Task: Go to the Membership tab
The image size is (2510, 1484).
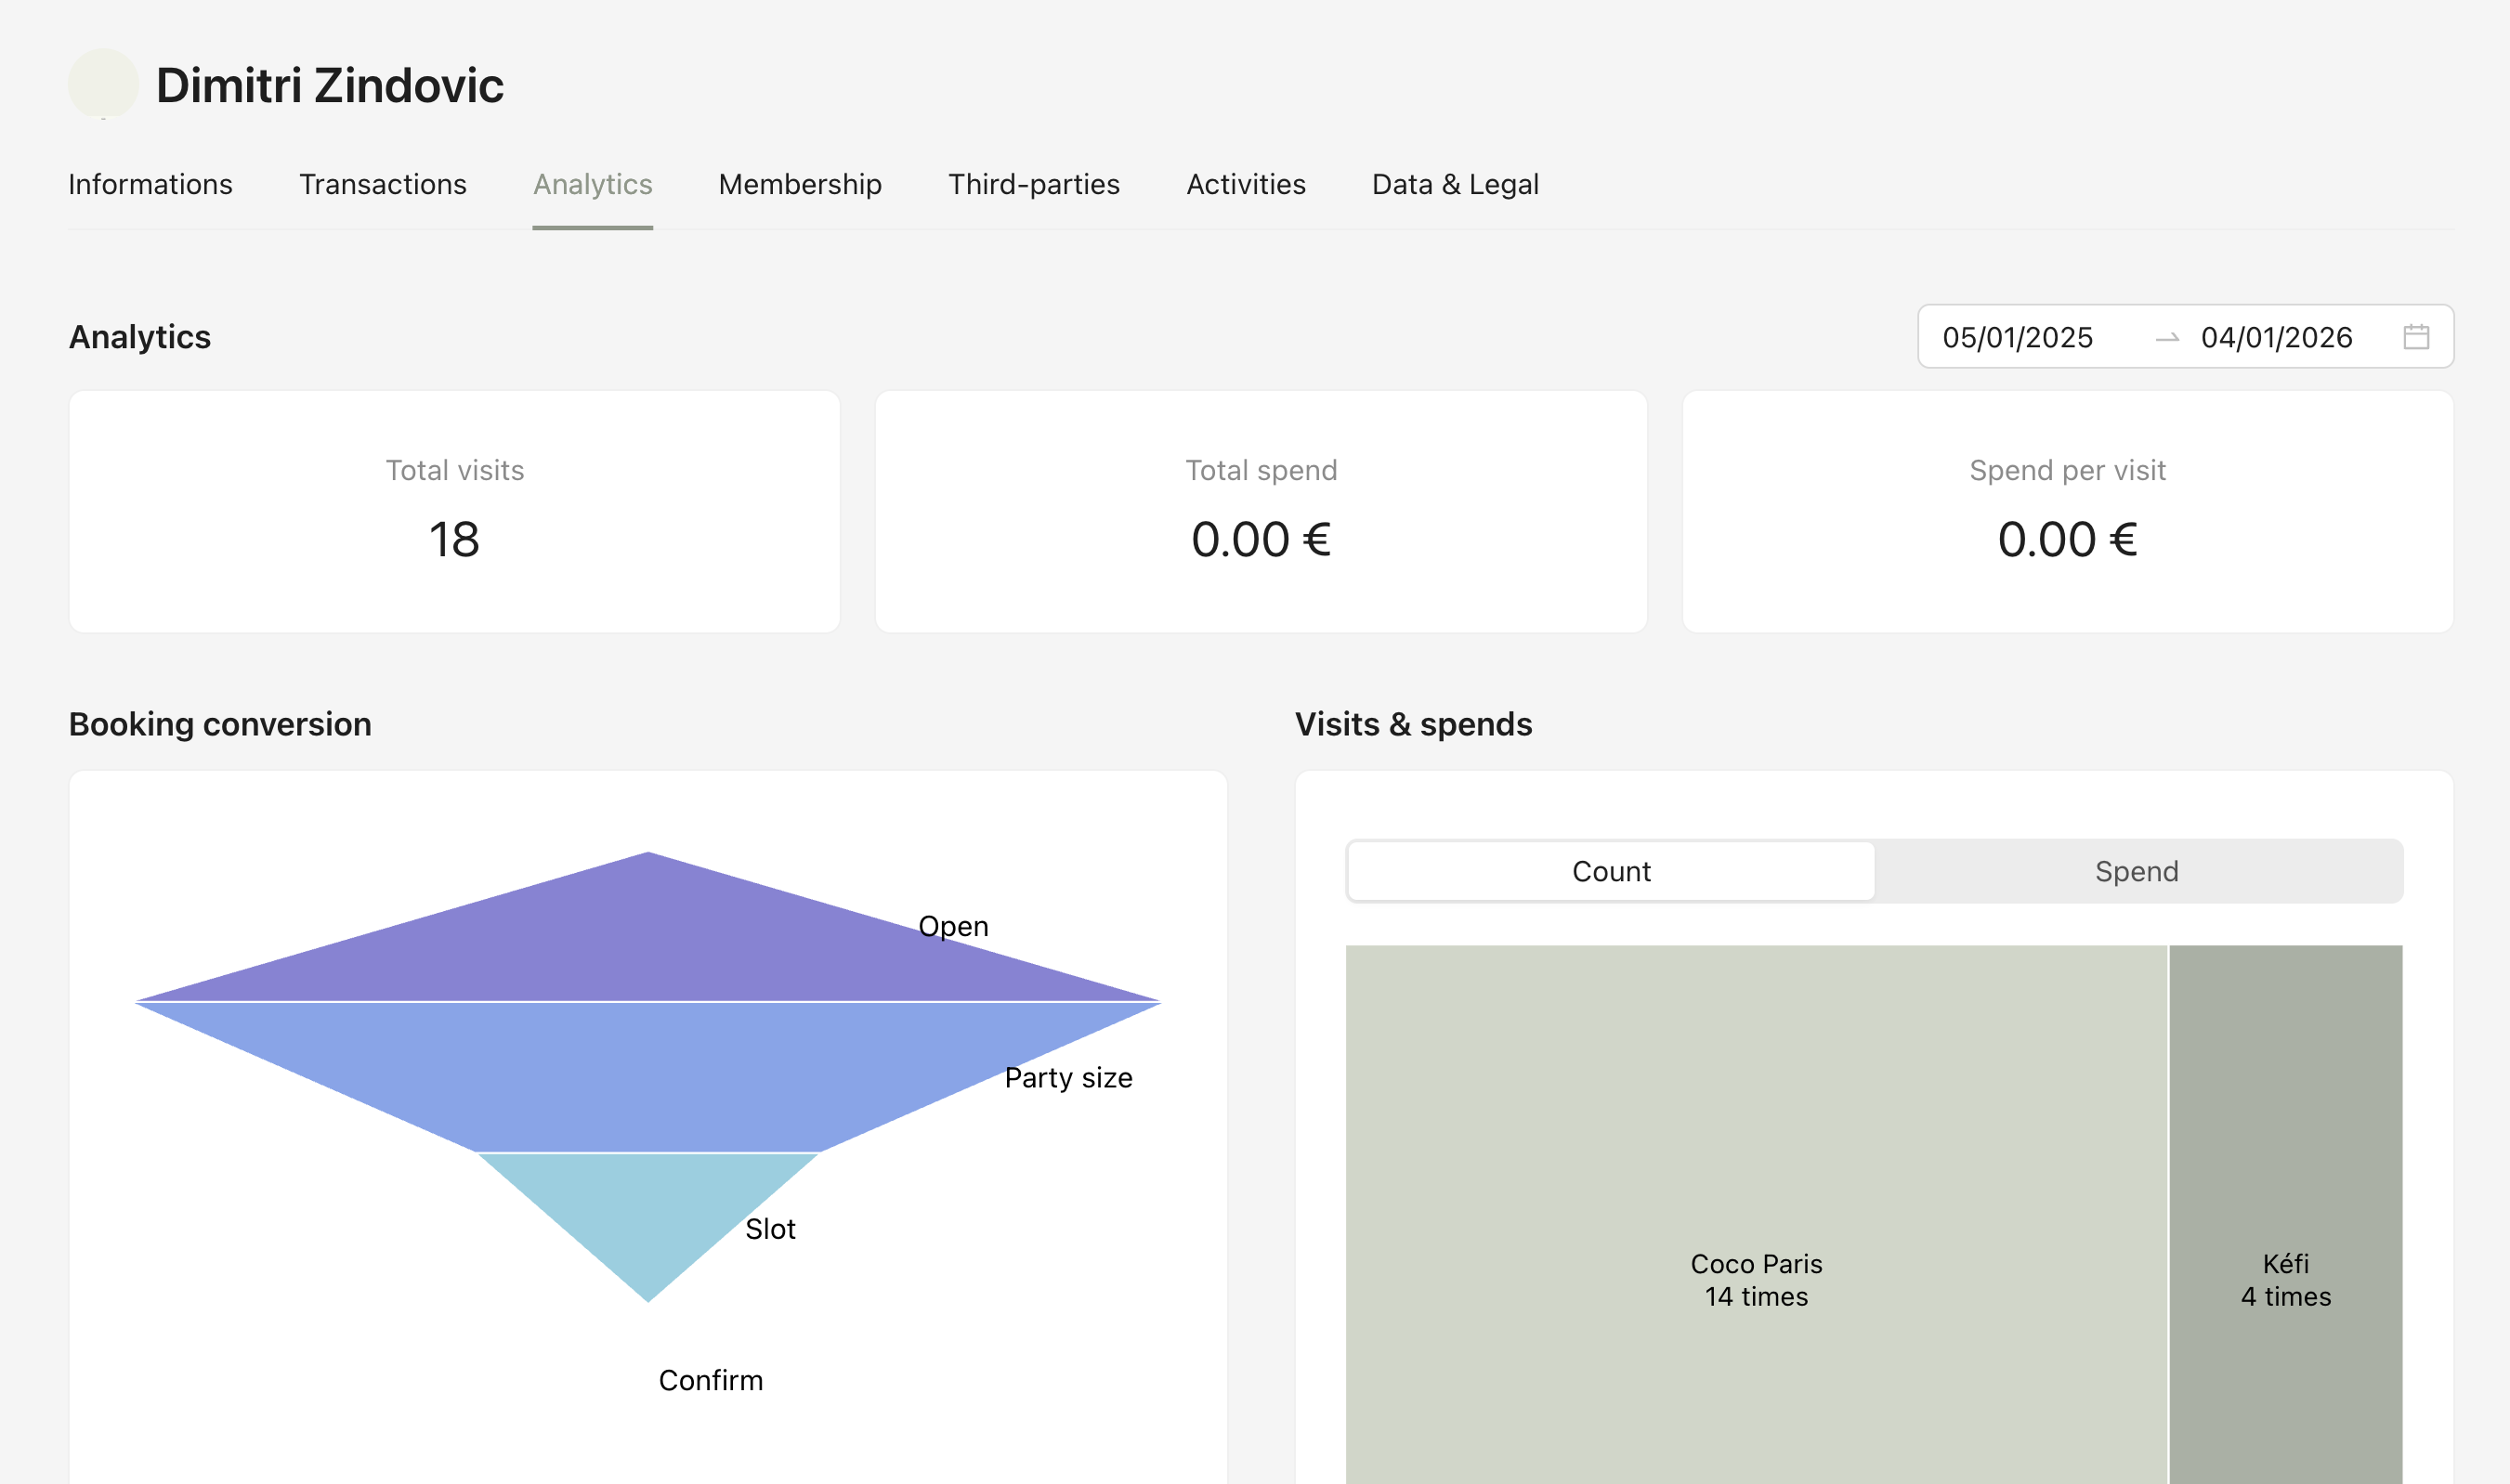Action: (x=800, y=184)
